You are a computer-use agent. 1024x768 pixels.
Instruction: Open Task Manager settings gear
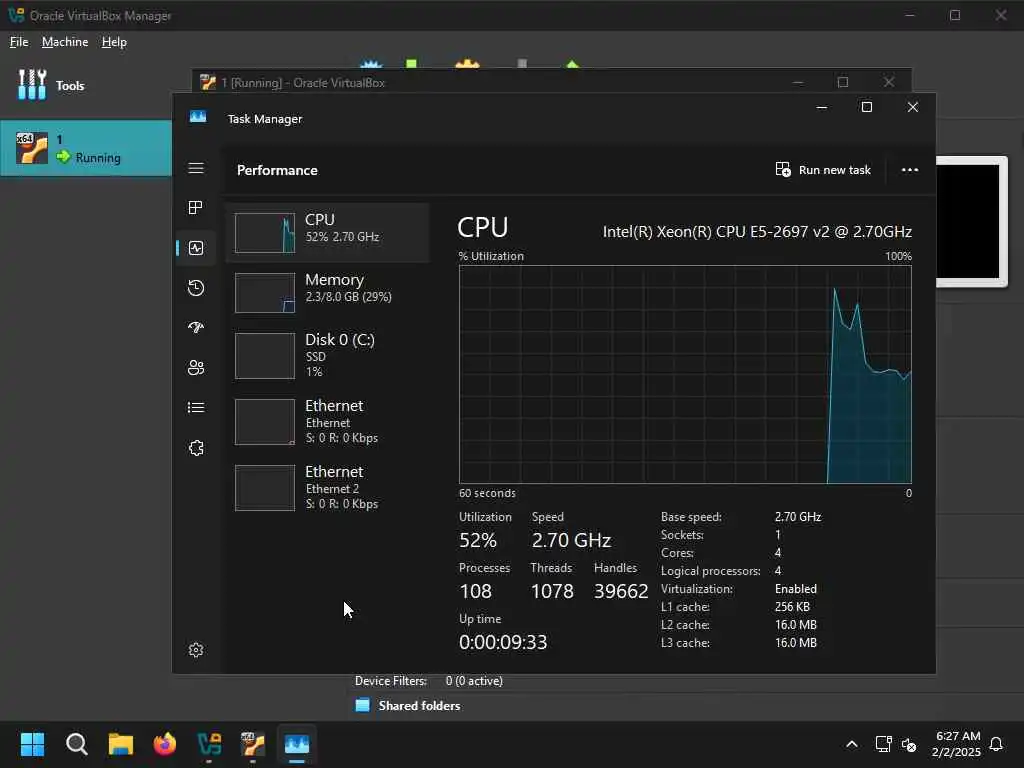click(x=196, y=650)
